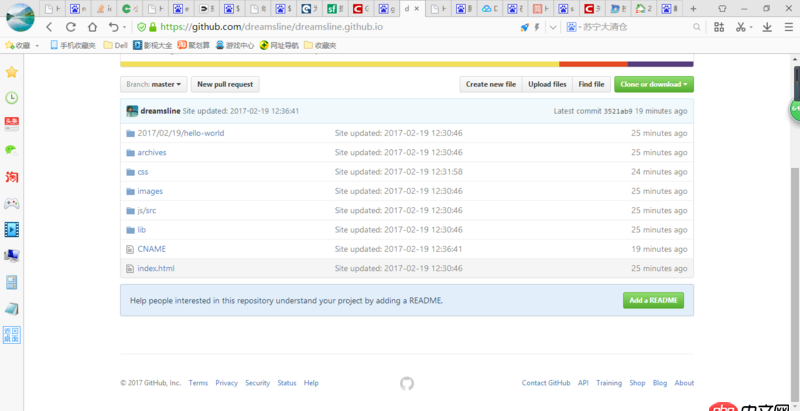
Task: Open the Dell bookmark folder
Action: coord(116,46)
